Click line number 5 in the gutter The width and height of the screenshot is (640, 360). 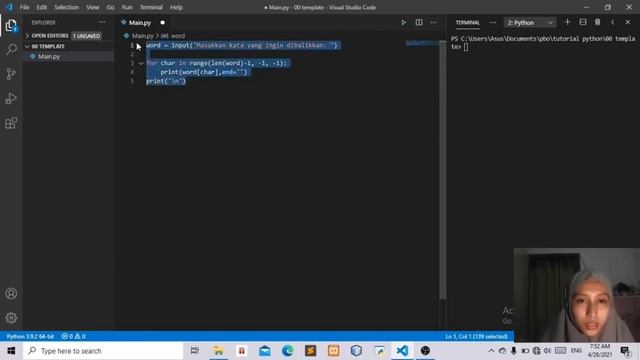coord(132,81)
